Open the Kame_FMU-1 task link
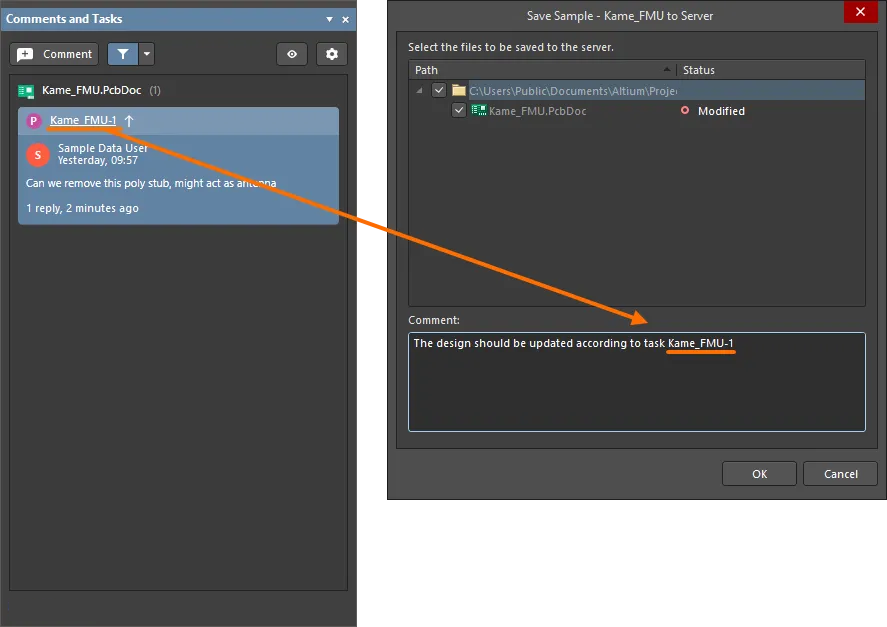This screenshot has width=887, height=627. tap(83, 121)
